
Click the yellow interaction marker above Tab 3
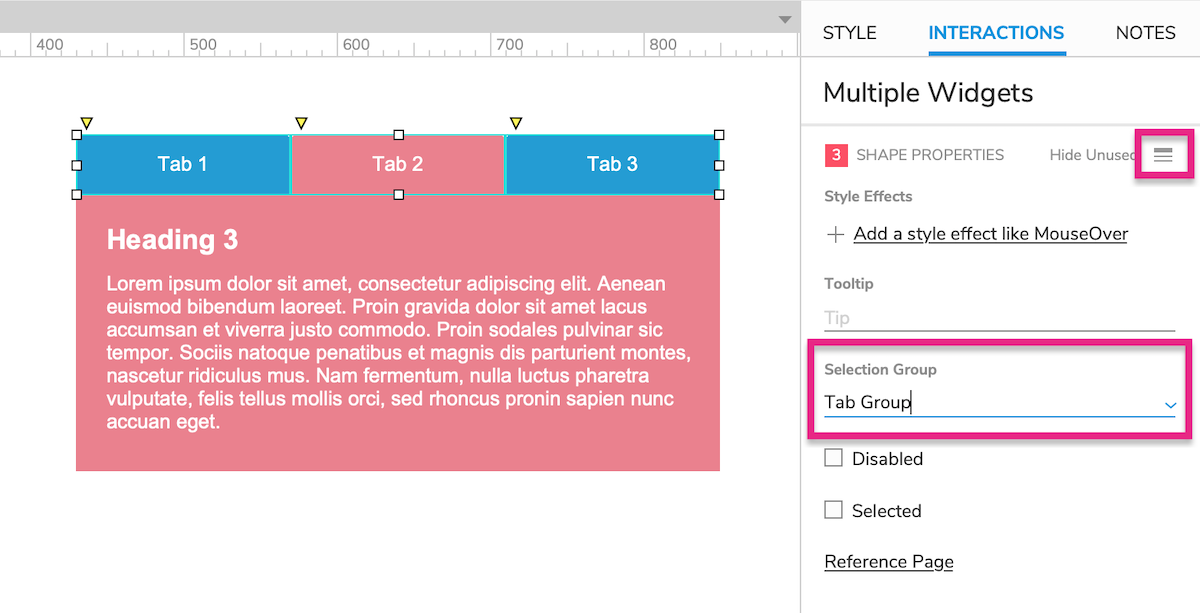(x=516, y=123)
